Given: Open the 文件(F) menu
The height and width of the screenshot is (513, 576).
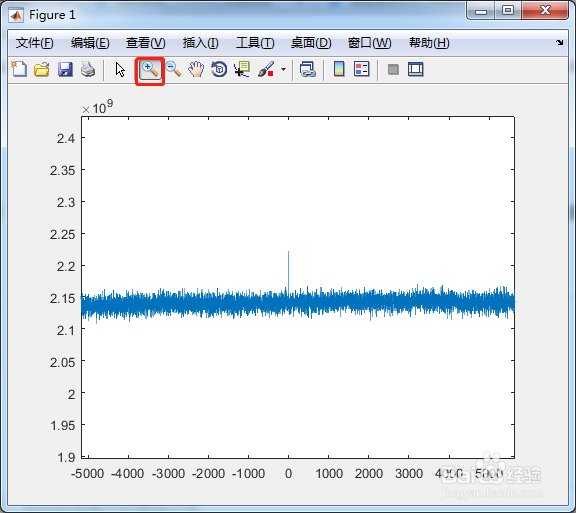Looking at the screenshot, I should coord(35,43).
